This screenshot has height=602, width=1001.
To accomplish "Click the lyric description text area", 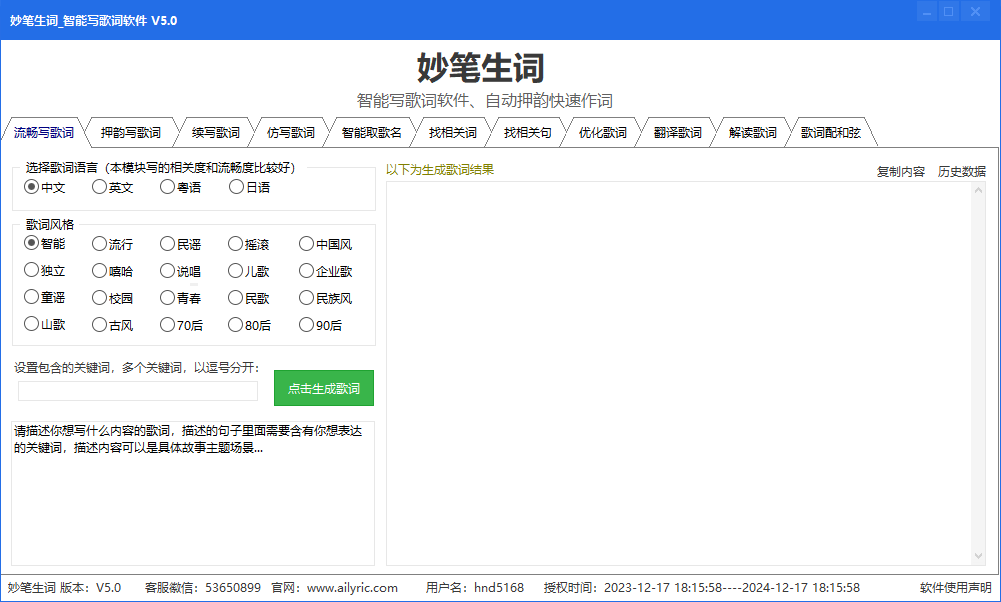I will (x=193, y=493).
